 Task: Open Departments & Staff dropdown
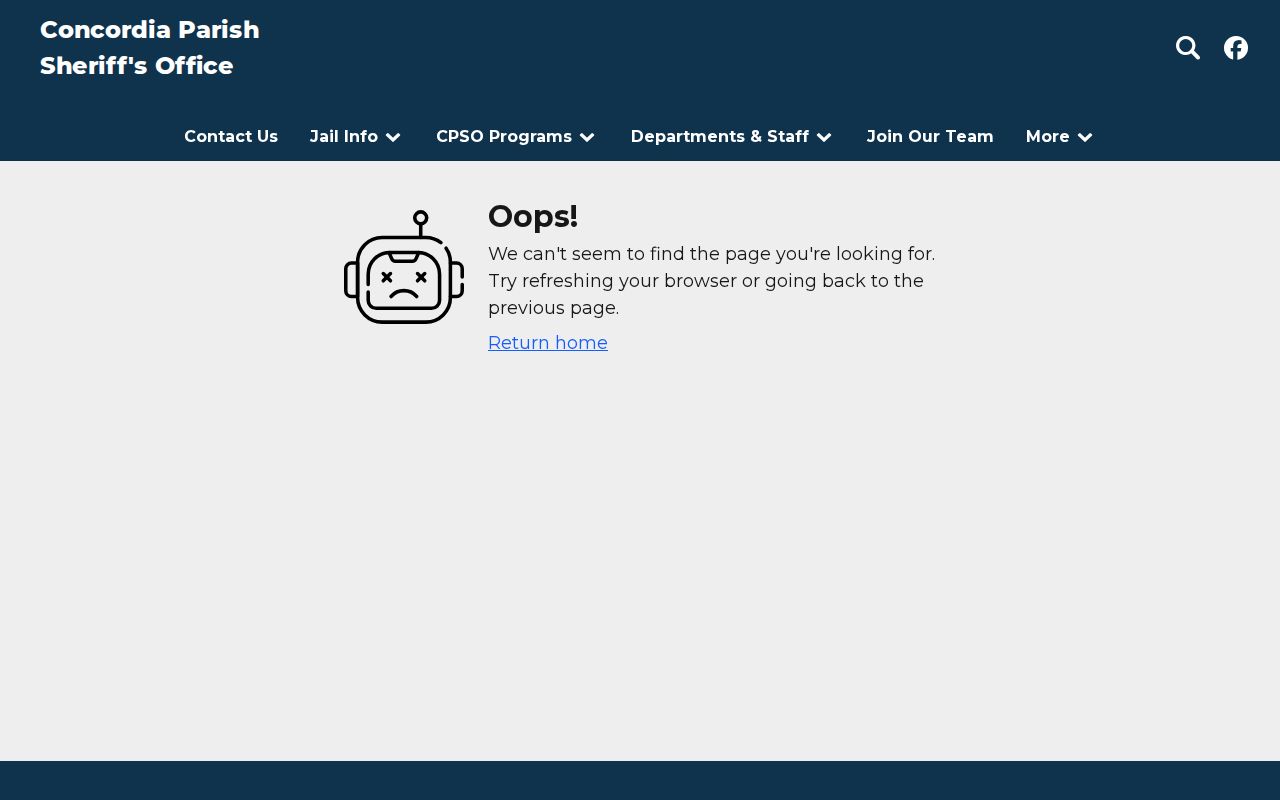pos(732,136)
